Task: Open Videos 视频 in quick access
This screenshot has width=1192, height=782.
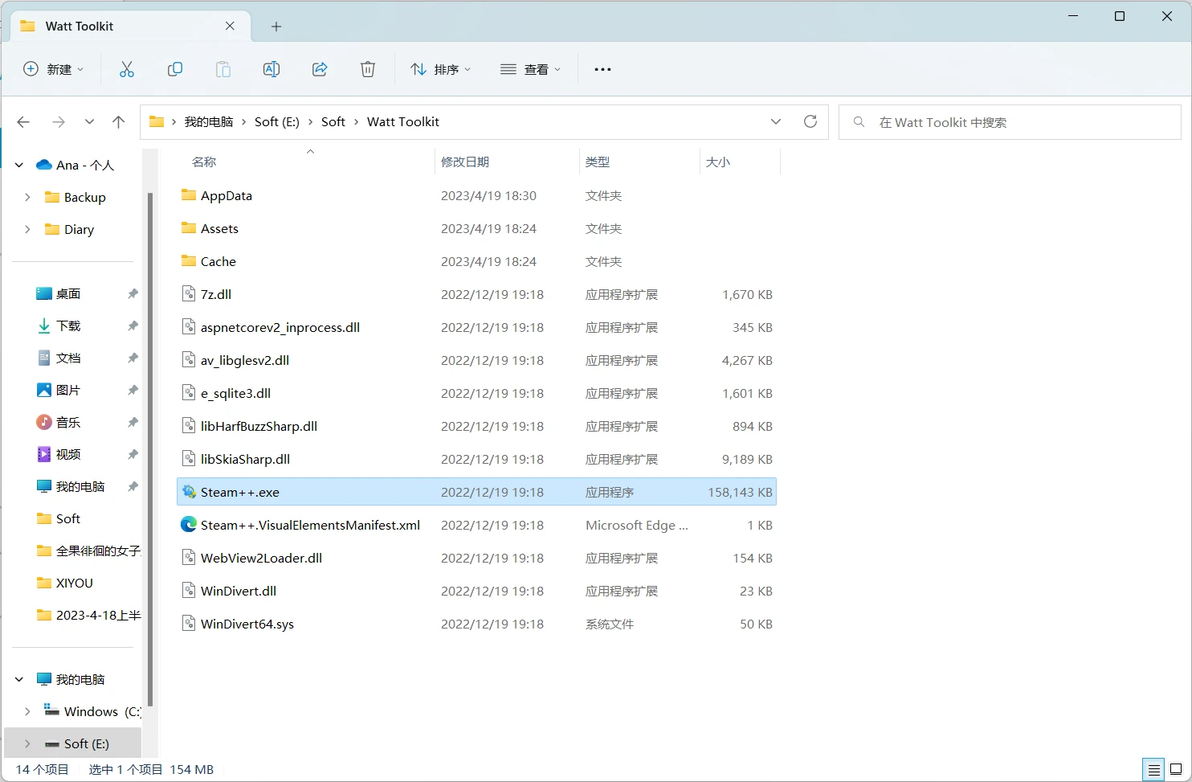Action: click(68, 454)
